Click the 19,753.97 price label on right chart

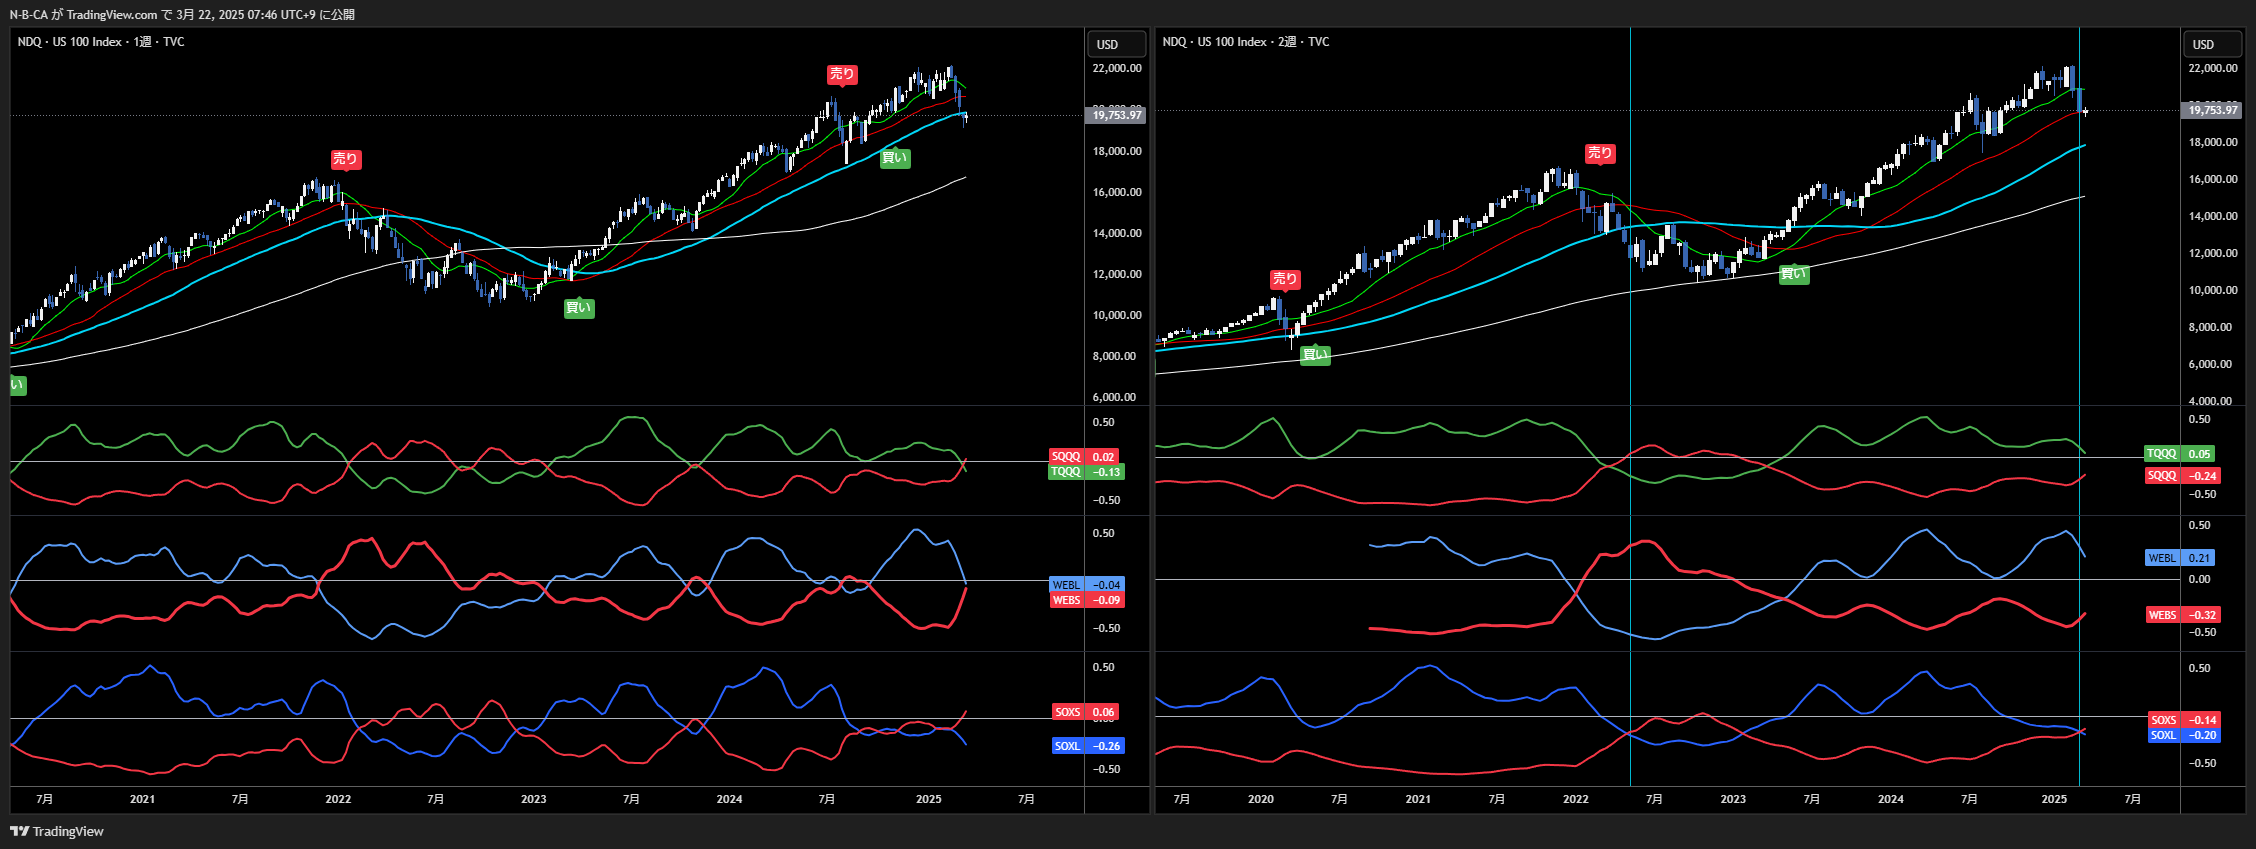pos(2212,110)
